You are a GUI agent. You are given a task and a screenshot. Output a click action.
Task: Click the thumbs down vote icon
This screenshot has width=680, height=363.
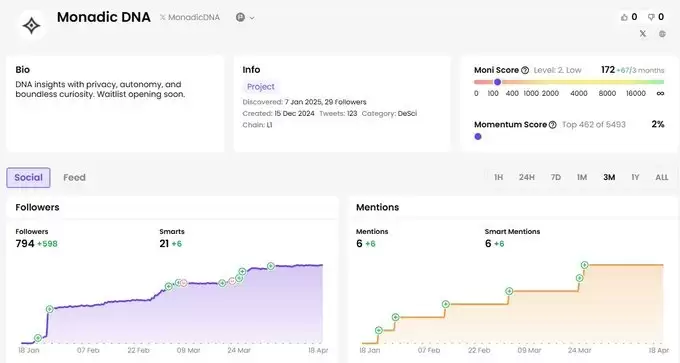pyautogui.click(x=651, y=17)
